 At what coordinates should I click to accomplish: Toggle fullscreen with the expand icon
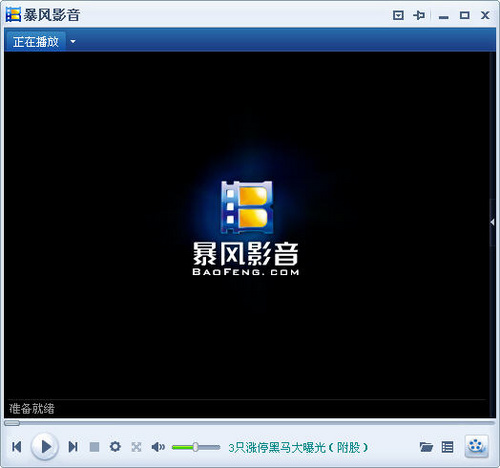coord(136,447)
